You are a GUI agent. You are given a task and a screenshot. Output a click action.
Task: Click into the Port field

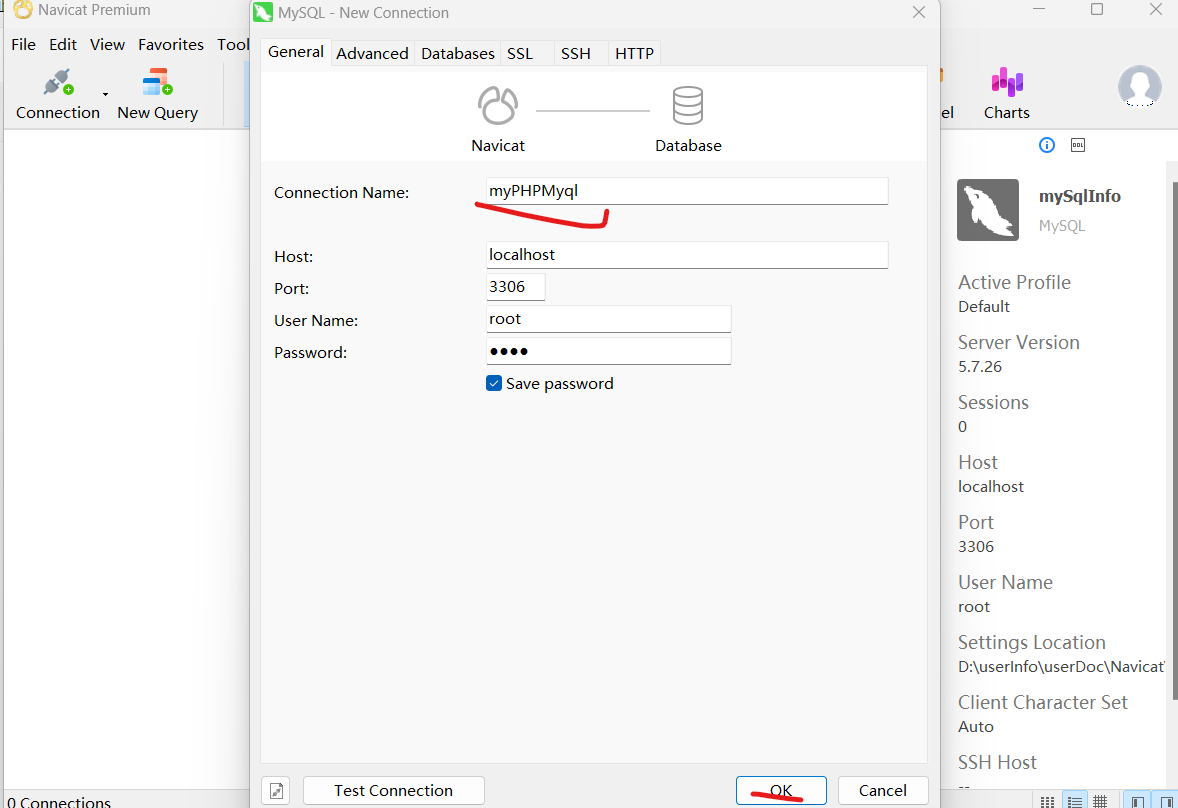click(515, 287)
